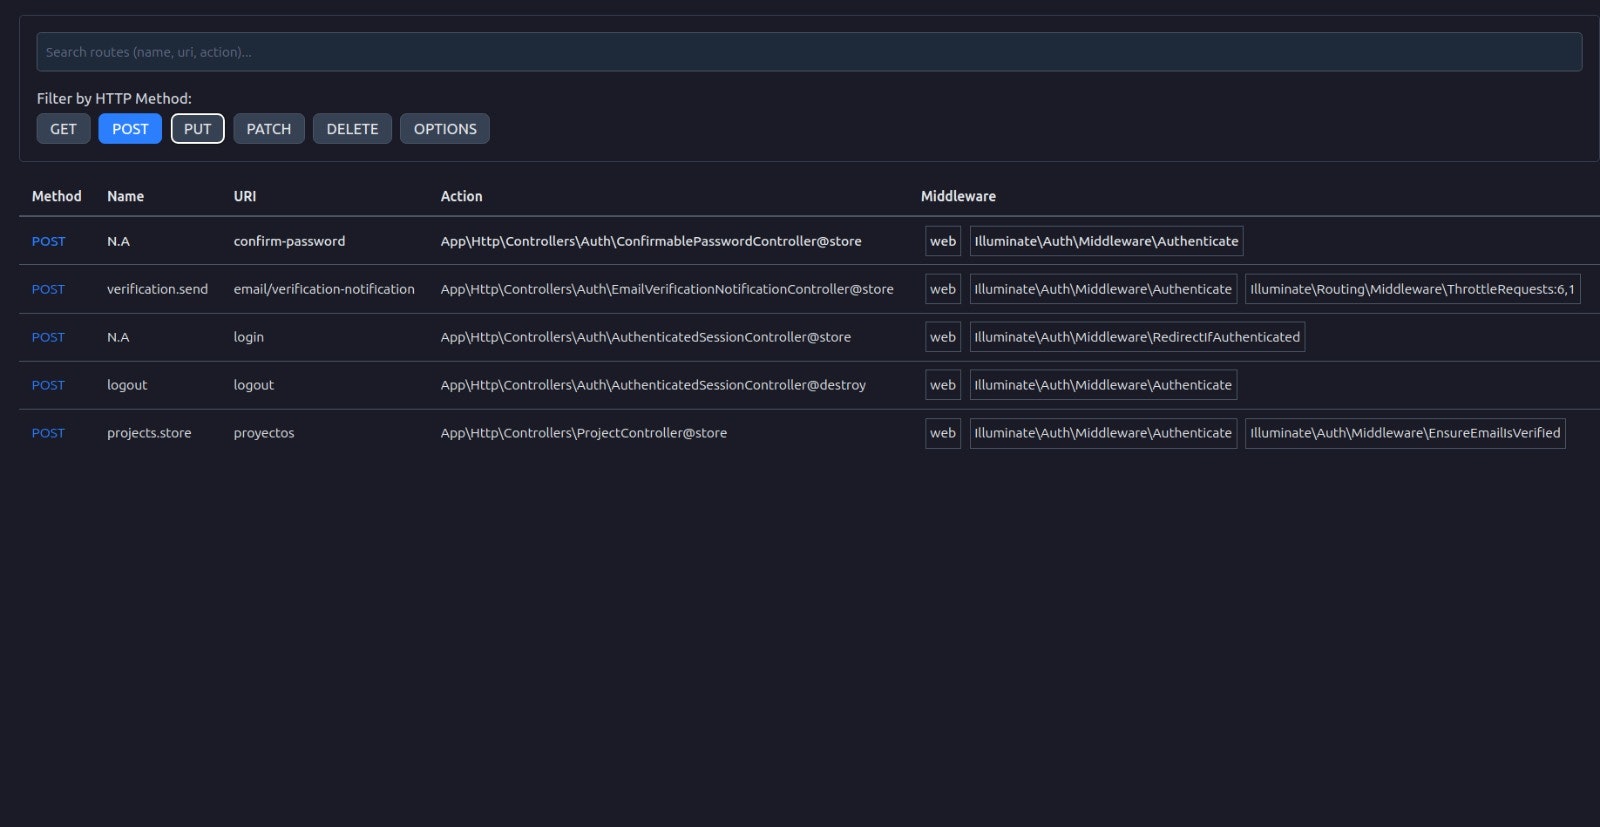
Task: Click POST method in login row
Action: tap(48, 337)
